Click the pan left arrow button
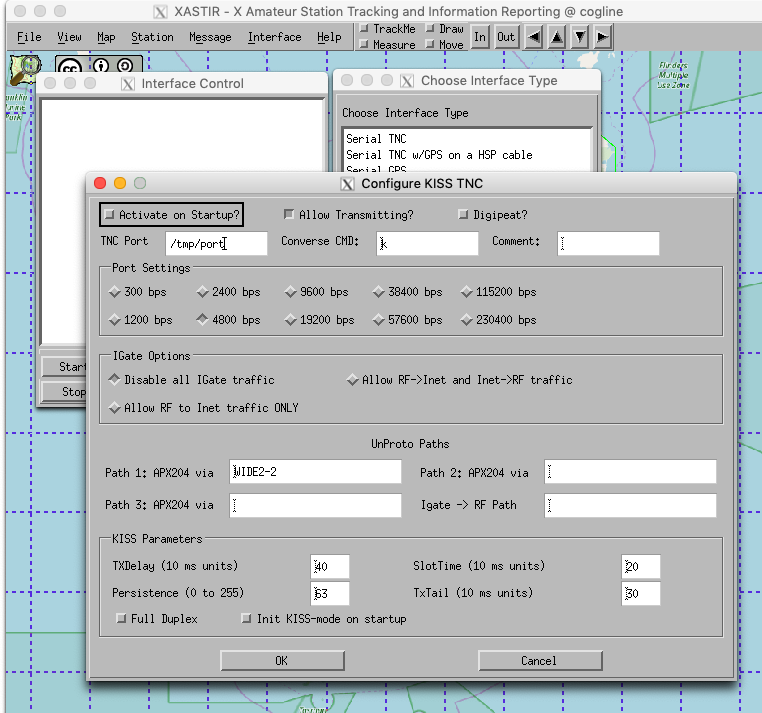The width and height of the screenshot is (762, 713). pyautogui.click(x=534, y=37)
